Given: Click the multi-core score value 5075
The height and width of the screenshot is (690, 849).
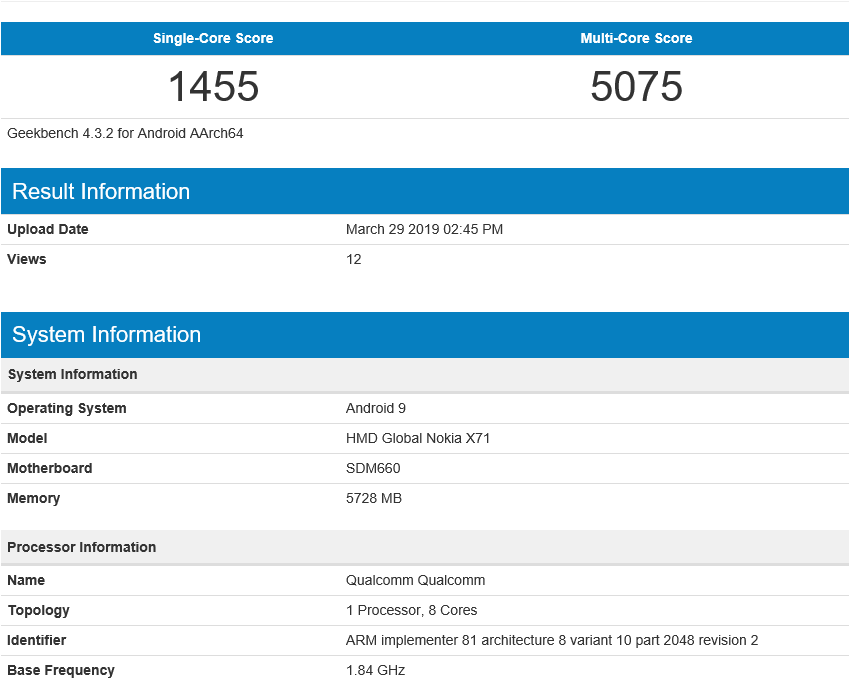Looking at the screenshot, I should 636,87.
